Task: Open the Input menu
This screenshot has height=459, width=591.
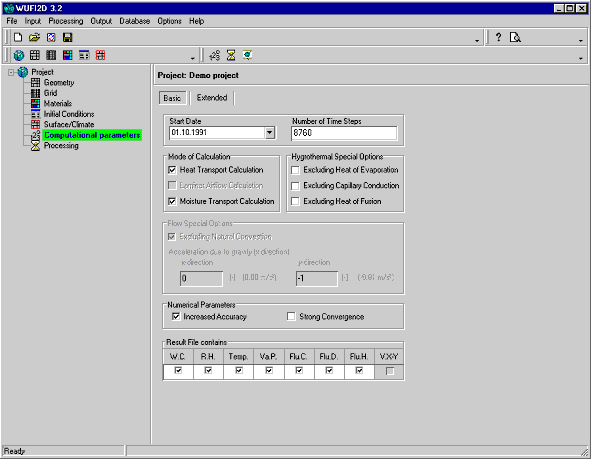Action: click(x=32, y=21)
